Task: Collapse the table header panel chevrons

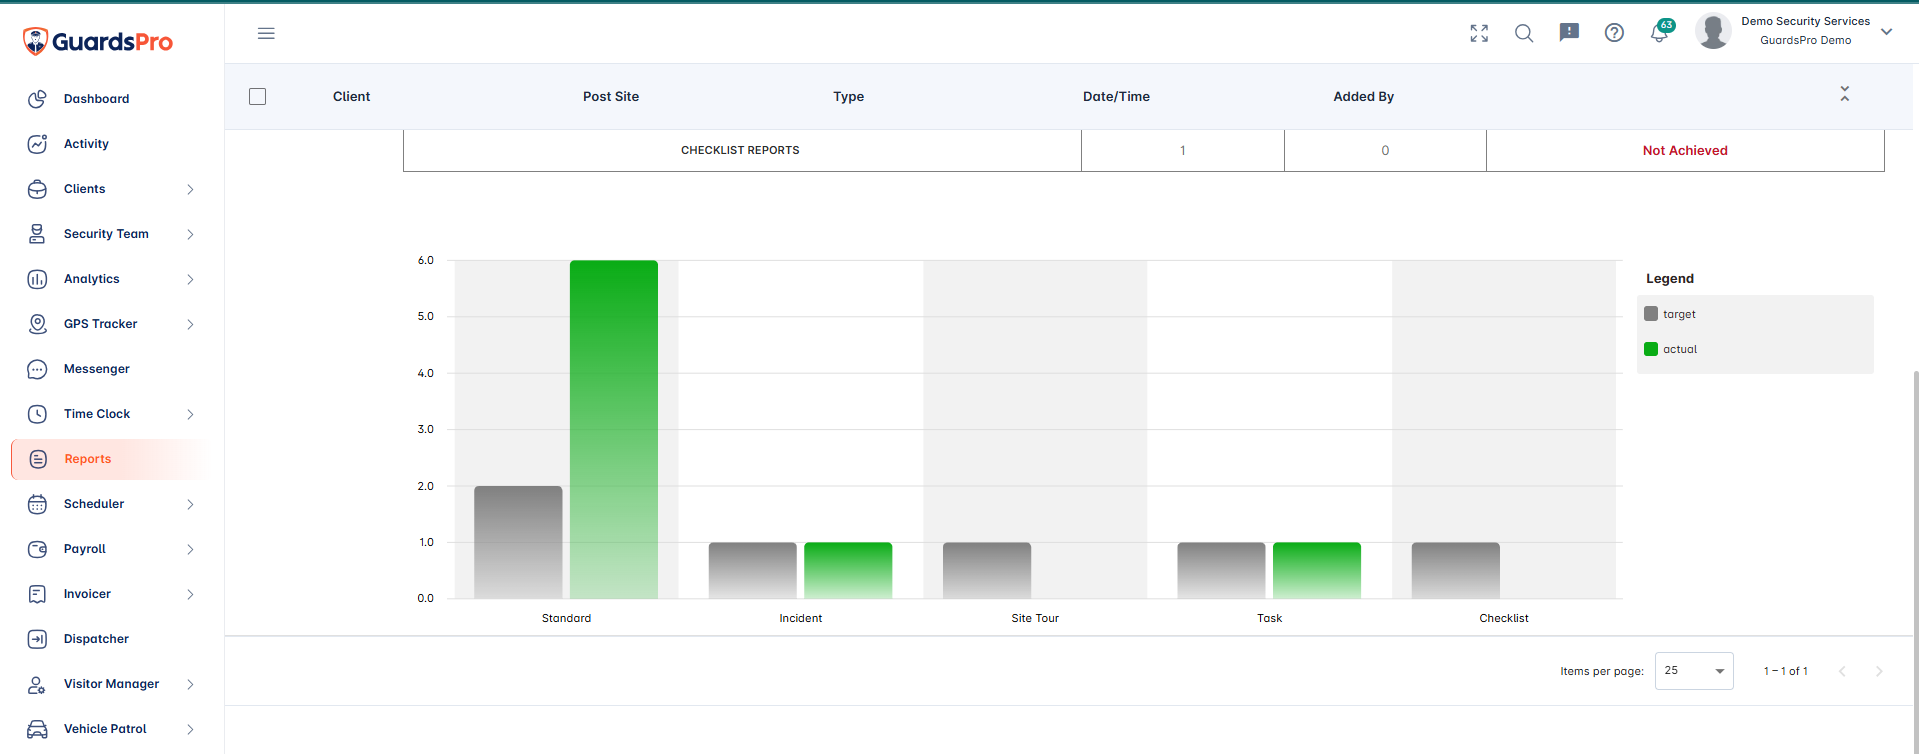Action: click(x=1845, y=94)
